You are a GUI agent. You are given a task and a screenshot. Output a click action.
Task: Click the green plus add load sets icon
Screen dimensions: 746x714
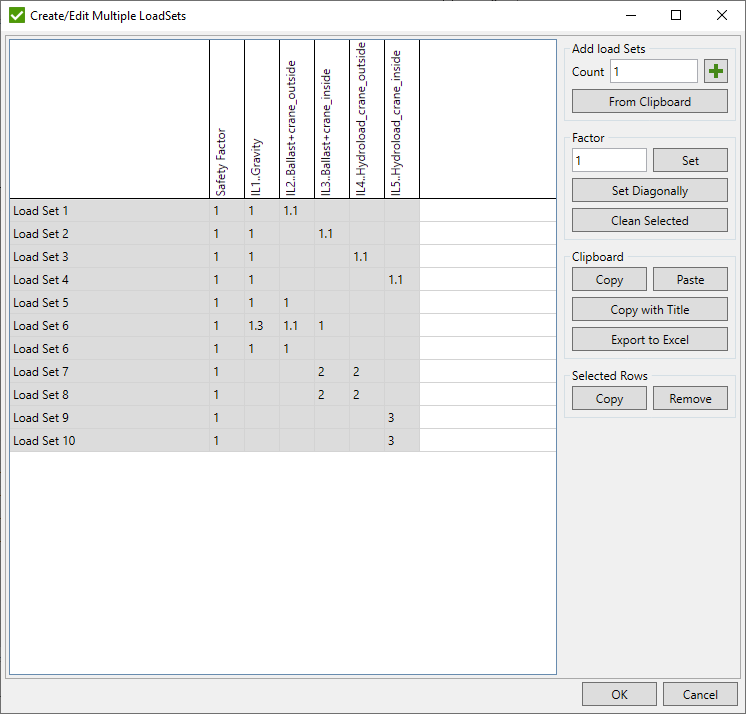tap(716, 71)
